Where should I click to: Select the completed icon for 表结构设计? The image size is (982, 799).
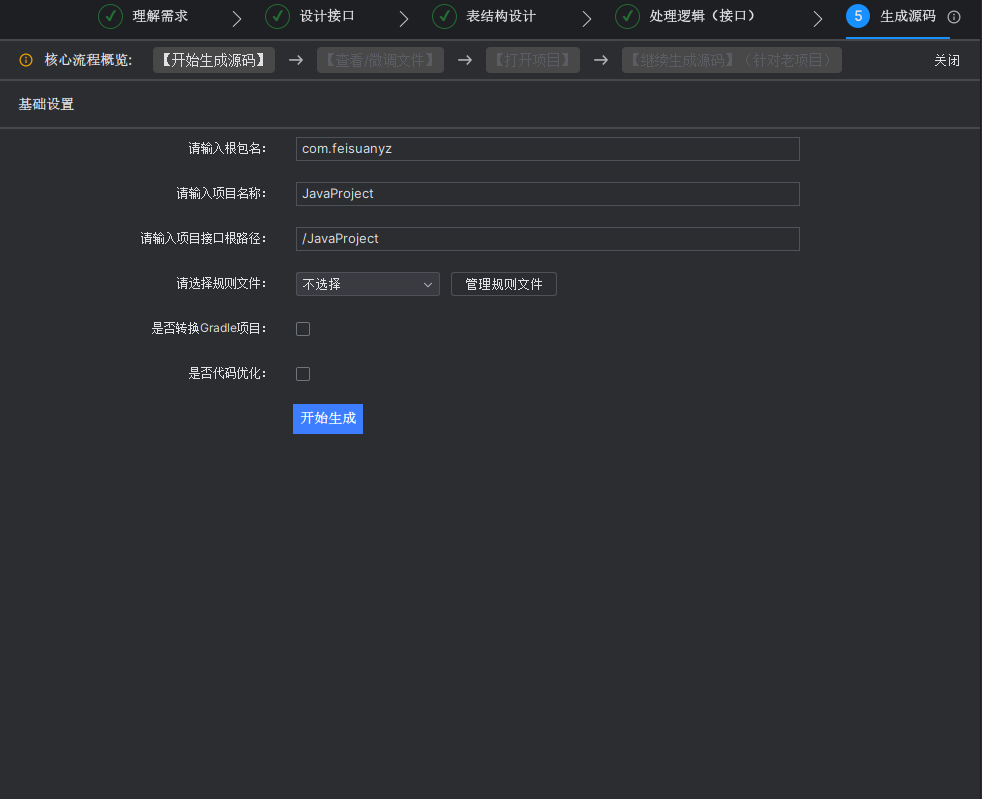[444, 17]
